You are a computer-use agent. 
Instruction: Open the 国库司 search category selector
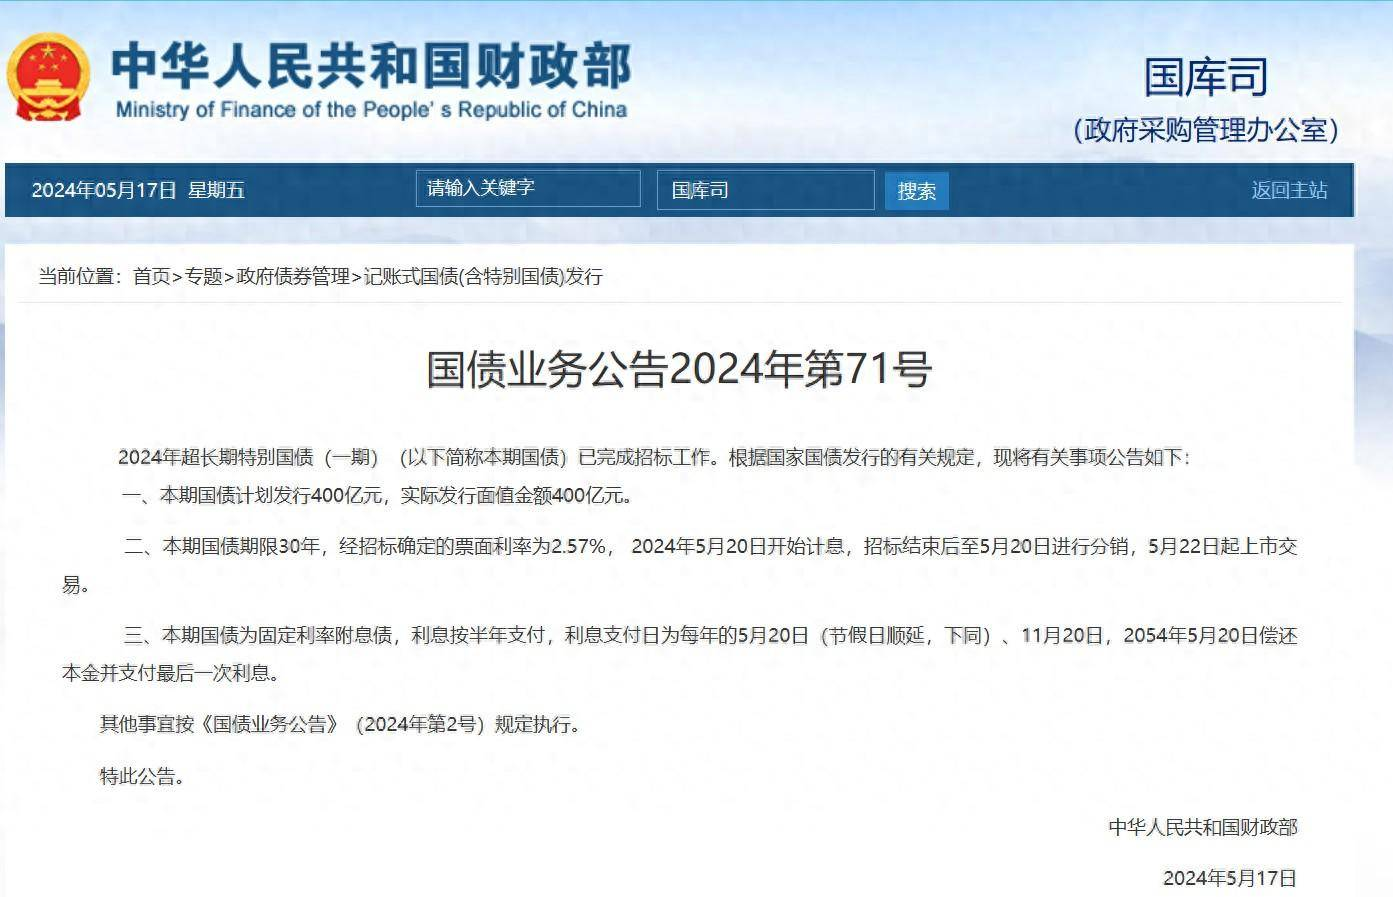tap(766, 190)
